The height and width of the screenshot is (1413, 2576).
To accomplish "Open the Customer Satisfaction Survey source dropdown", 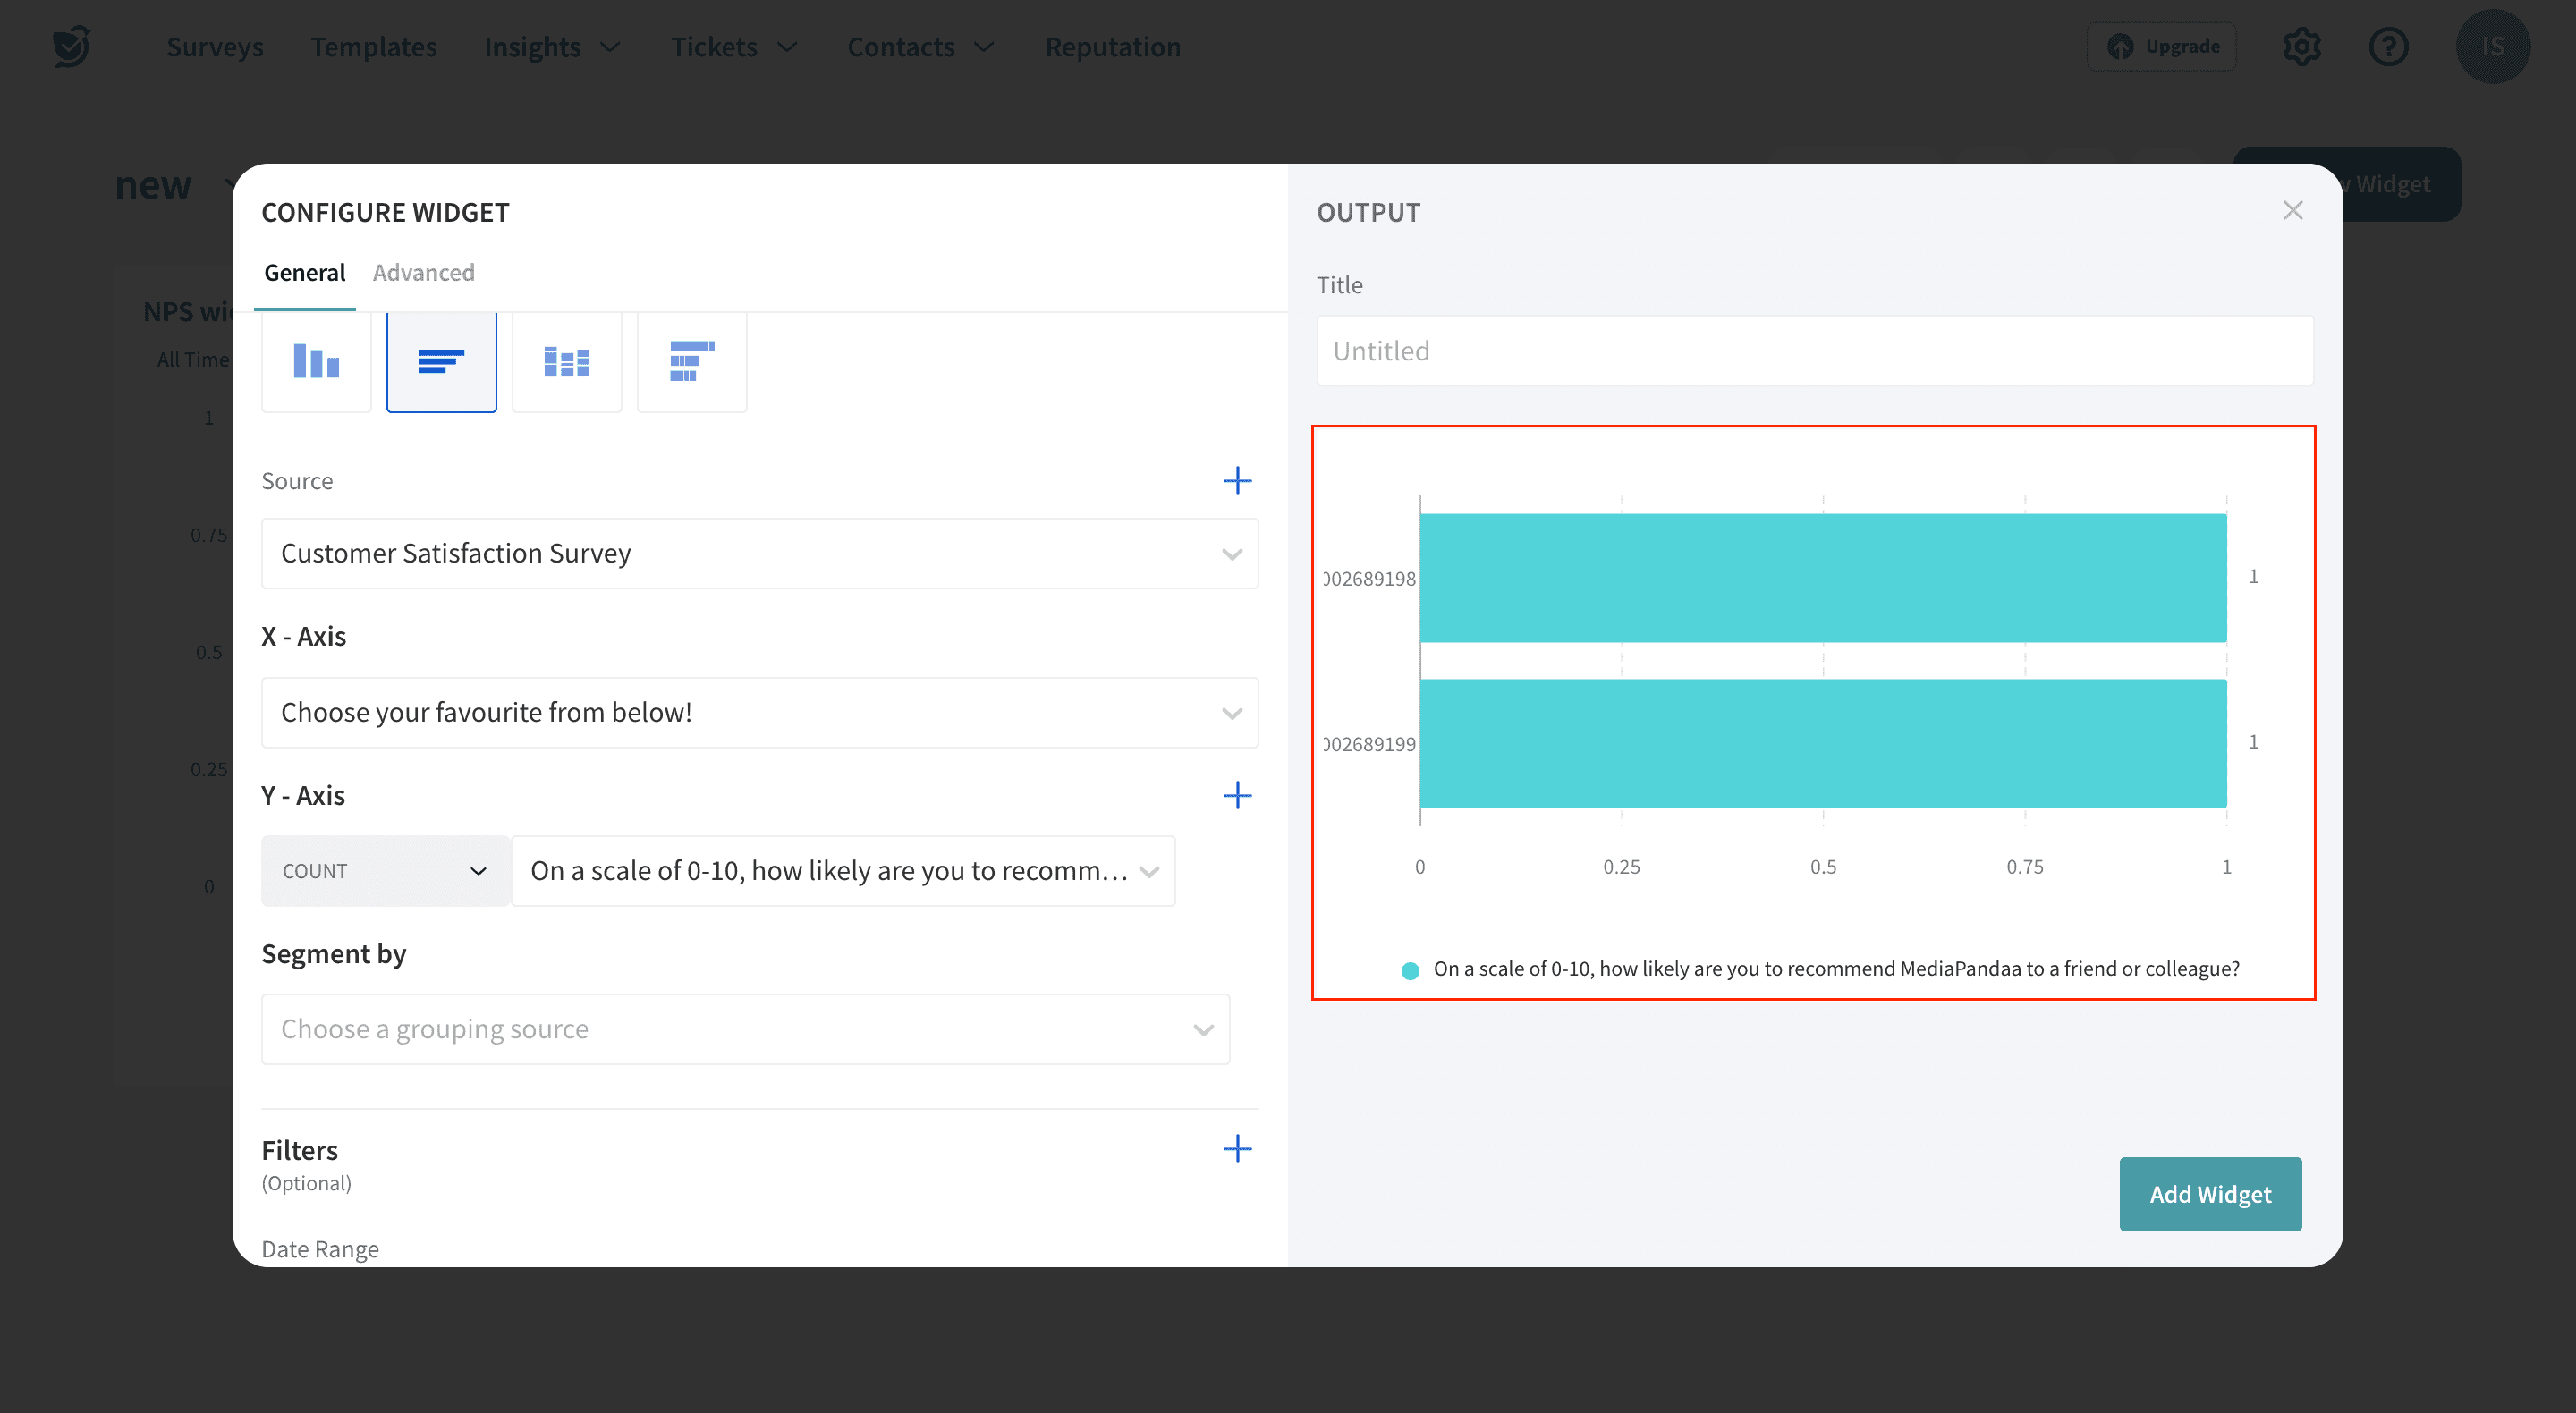I will (x=759, y=553).
